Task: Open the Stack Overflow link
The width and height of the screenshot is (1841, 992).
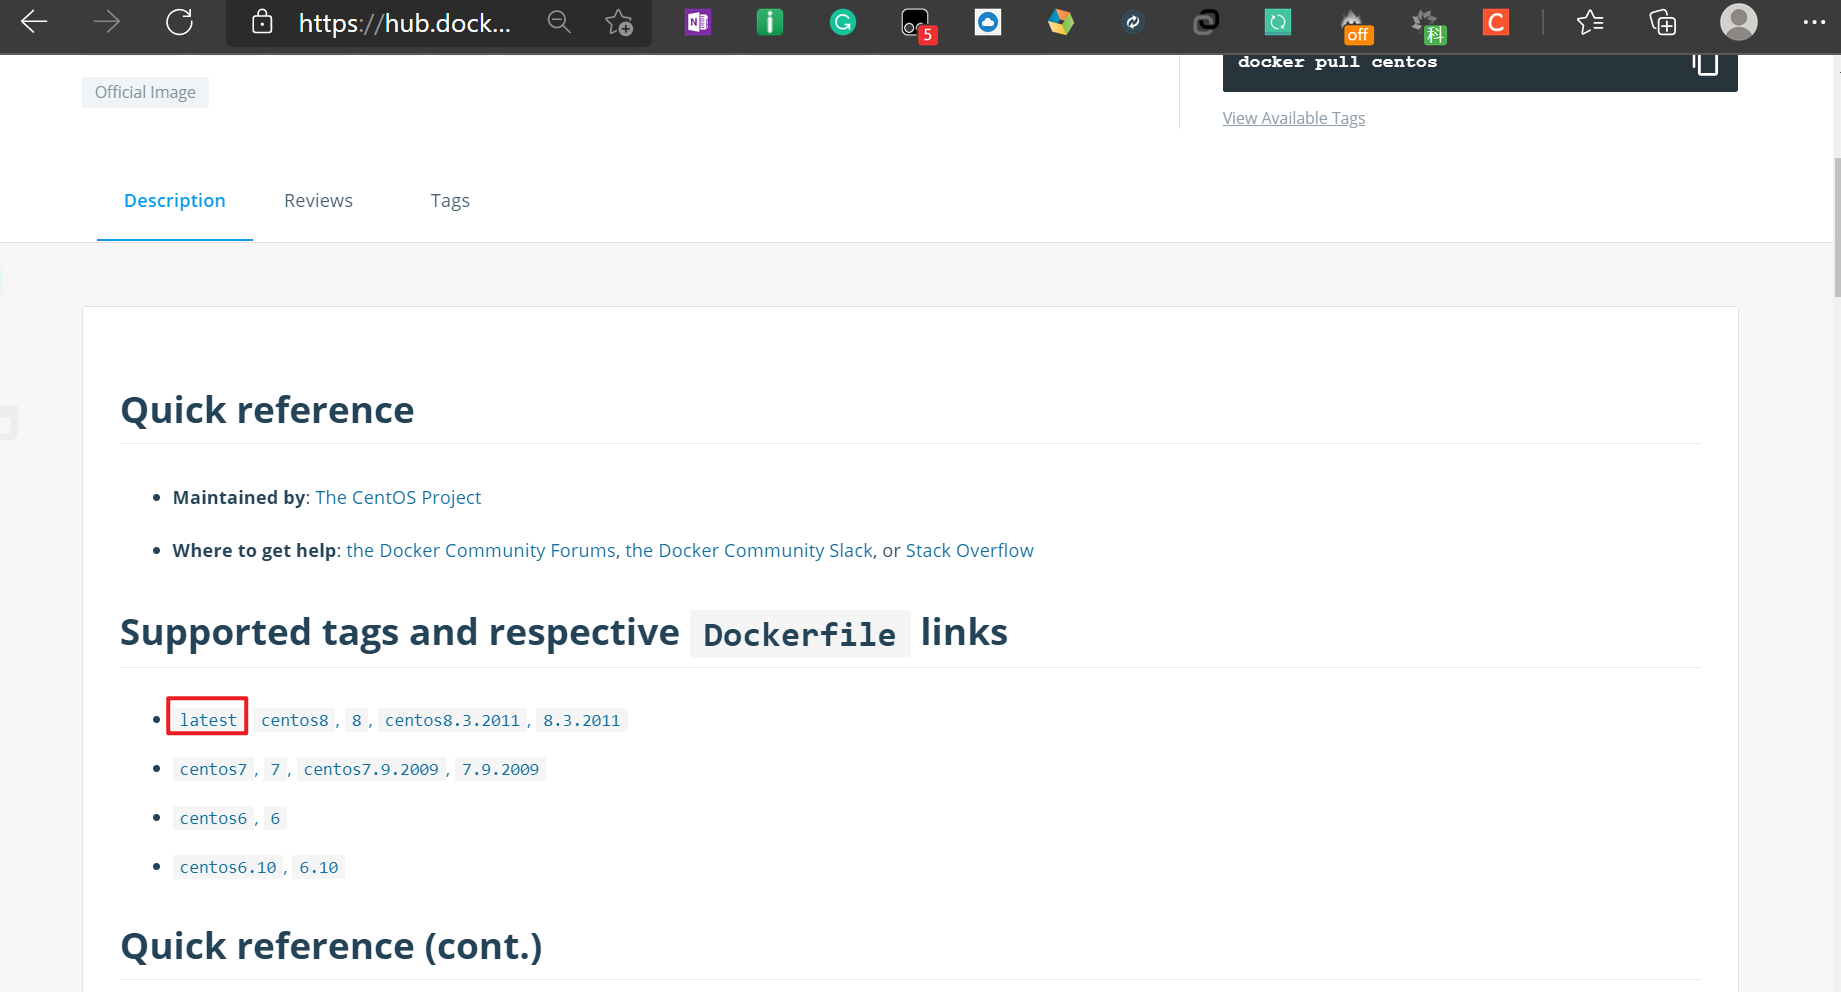Action: 970,551
